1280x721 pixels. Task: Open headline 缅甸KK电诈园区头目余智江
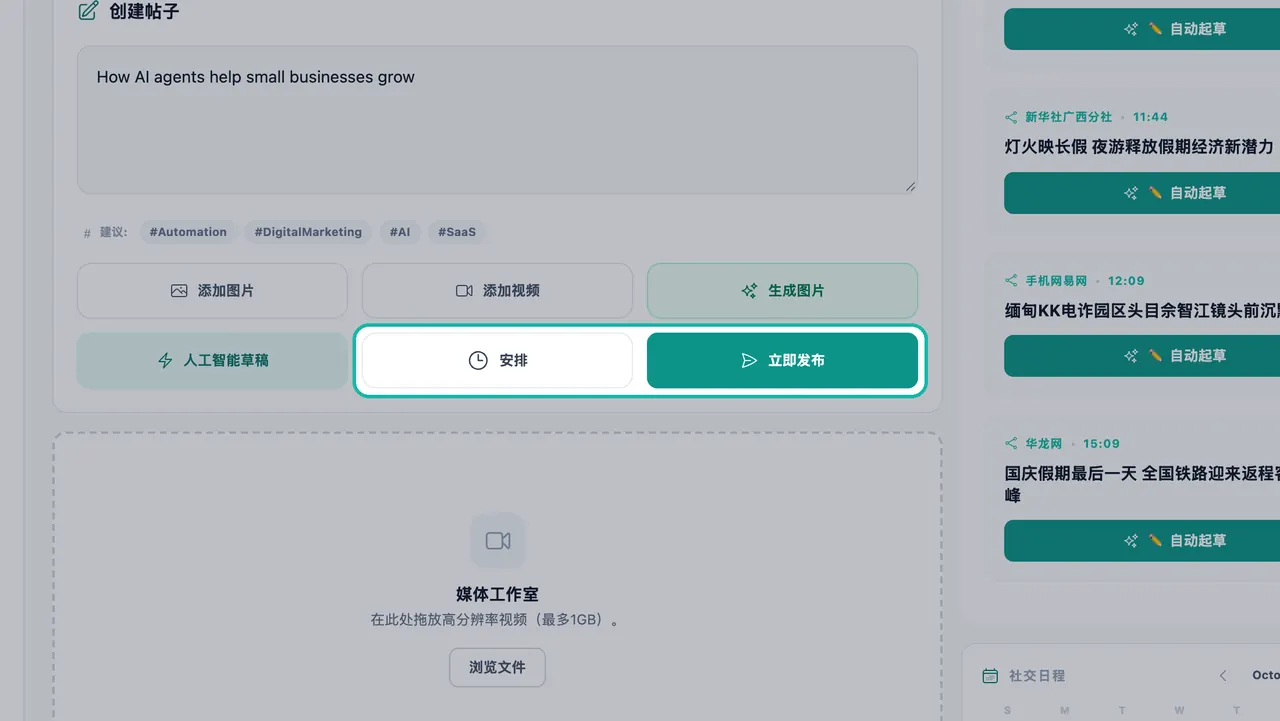coord(1142,311)
